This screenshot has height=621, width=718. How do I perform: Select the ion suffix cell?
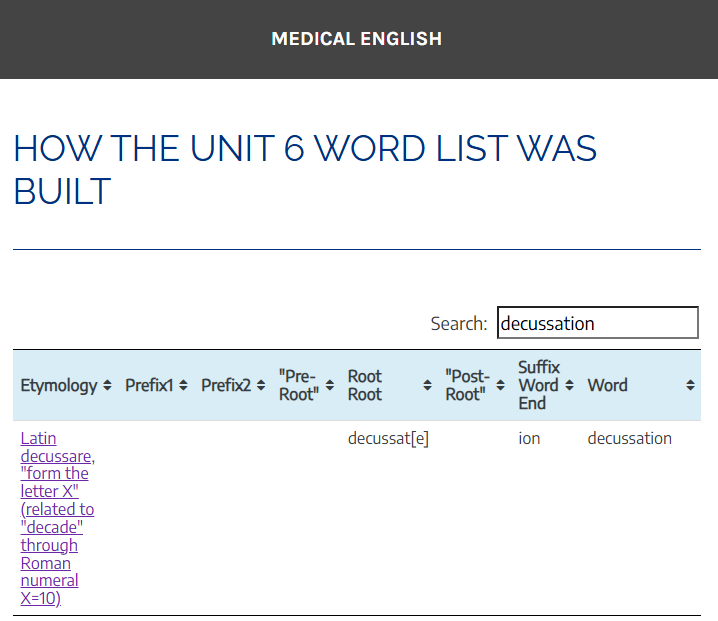[x=529, y=438]
